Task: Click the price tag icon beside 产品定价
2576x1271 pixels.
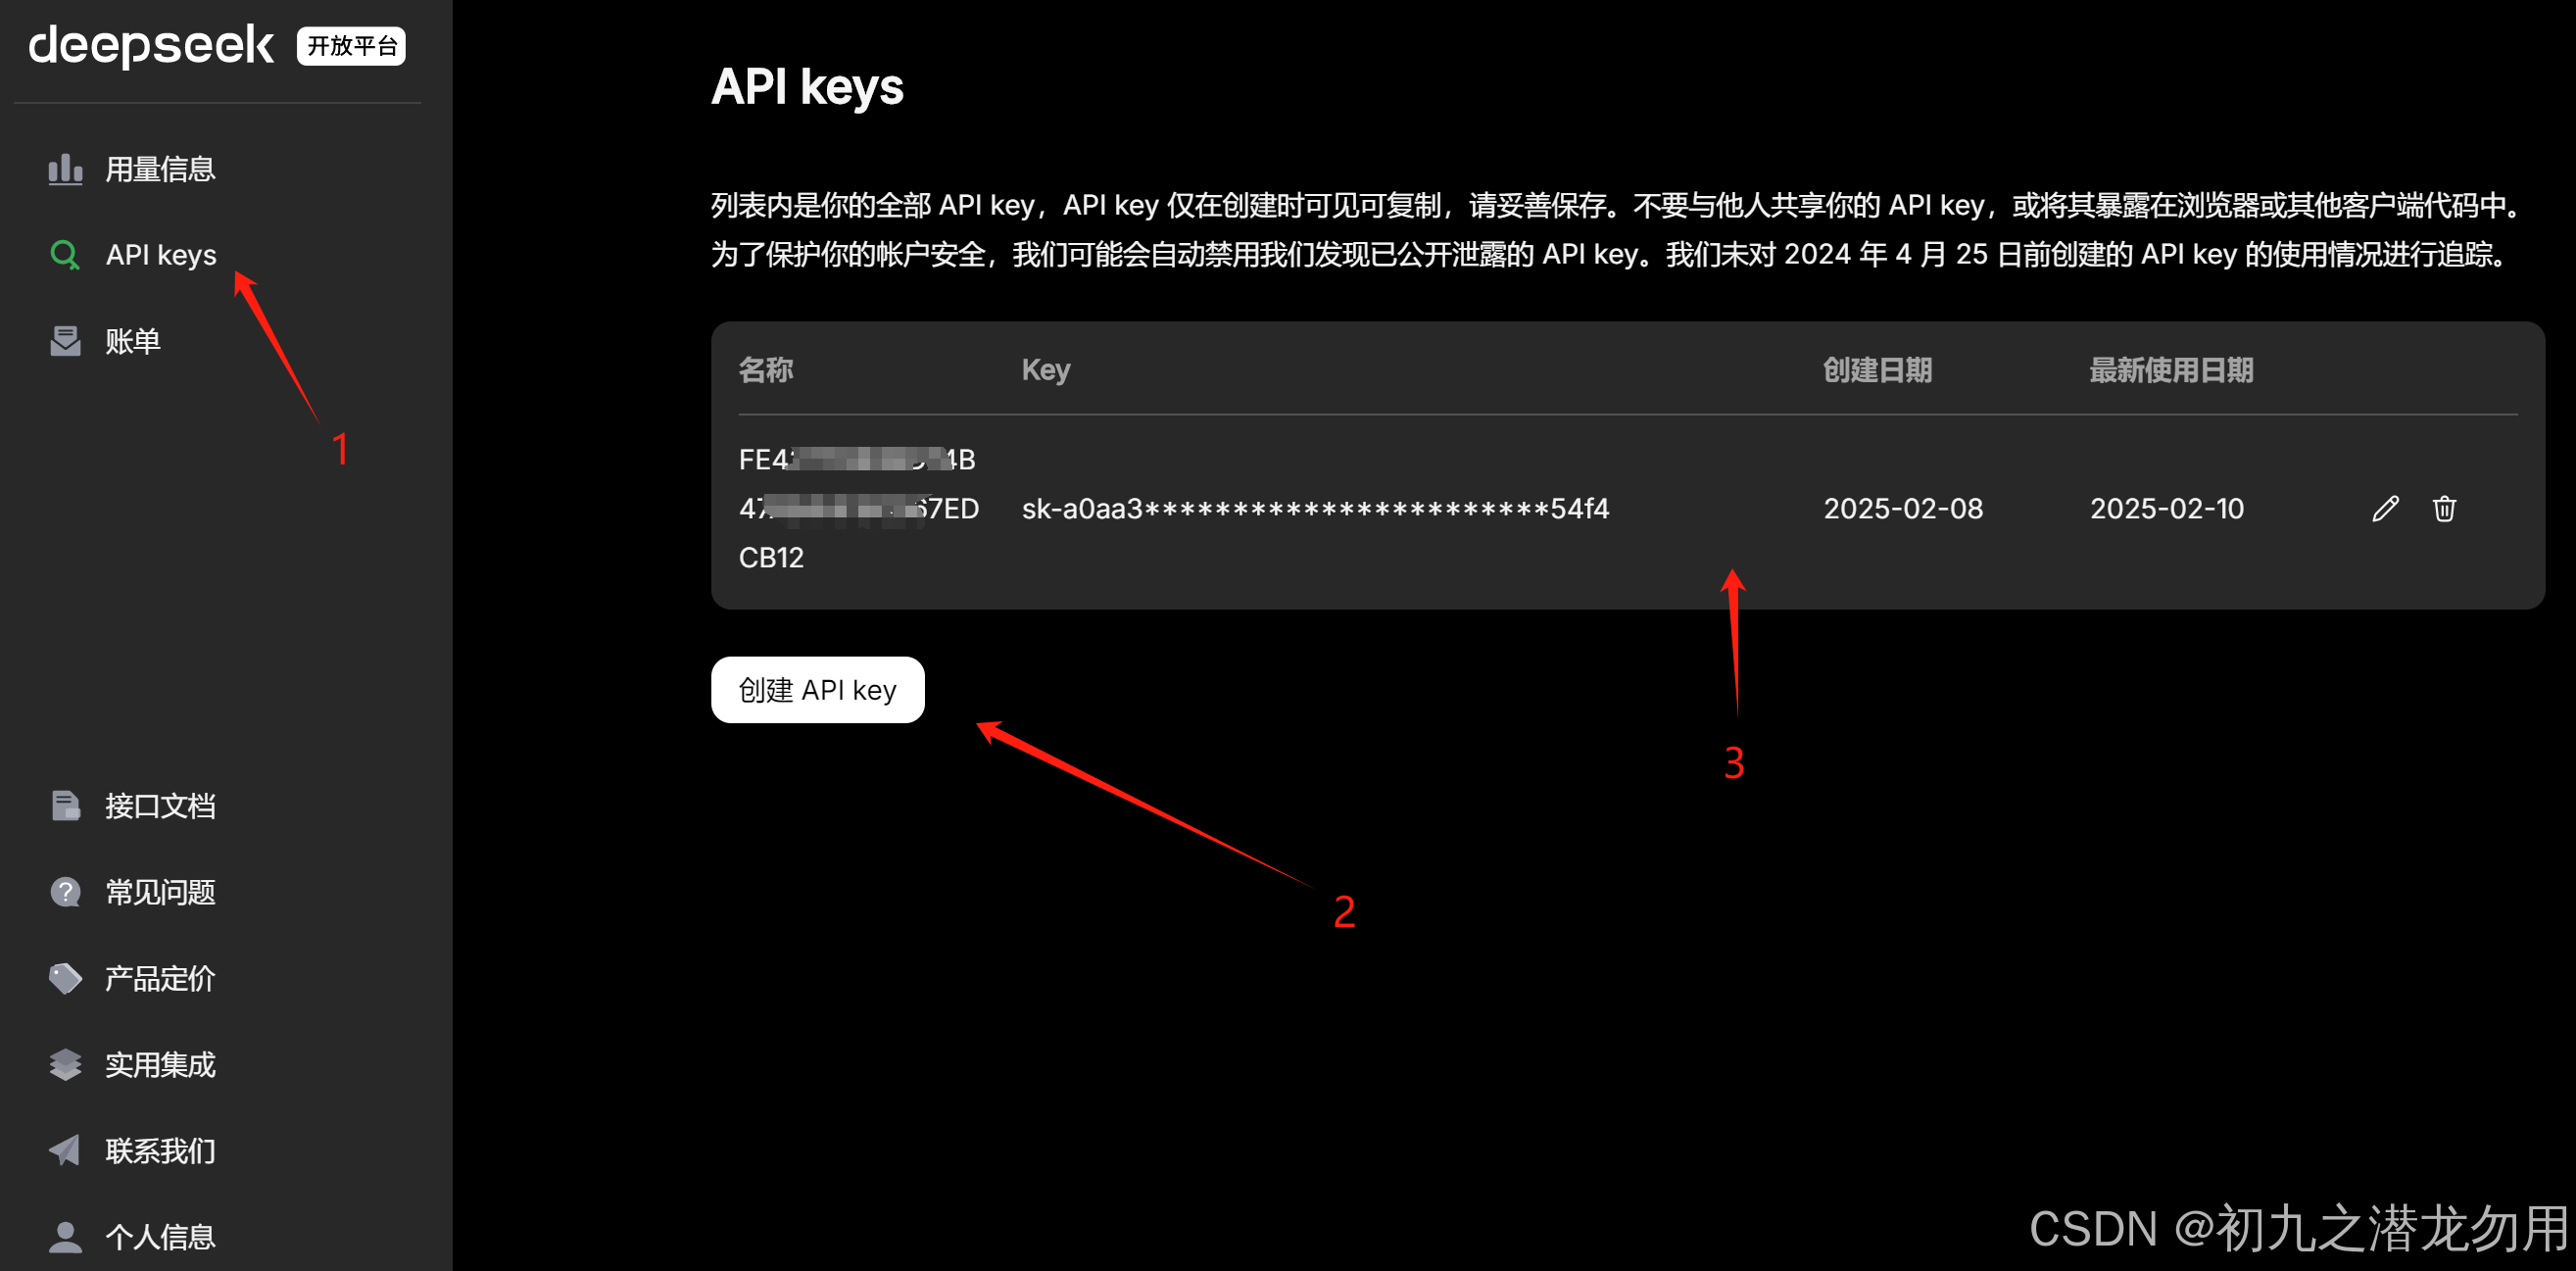Action: (65, 978)
